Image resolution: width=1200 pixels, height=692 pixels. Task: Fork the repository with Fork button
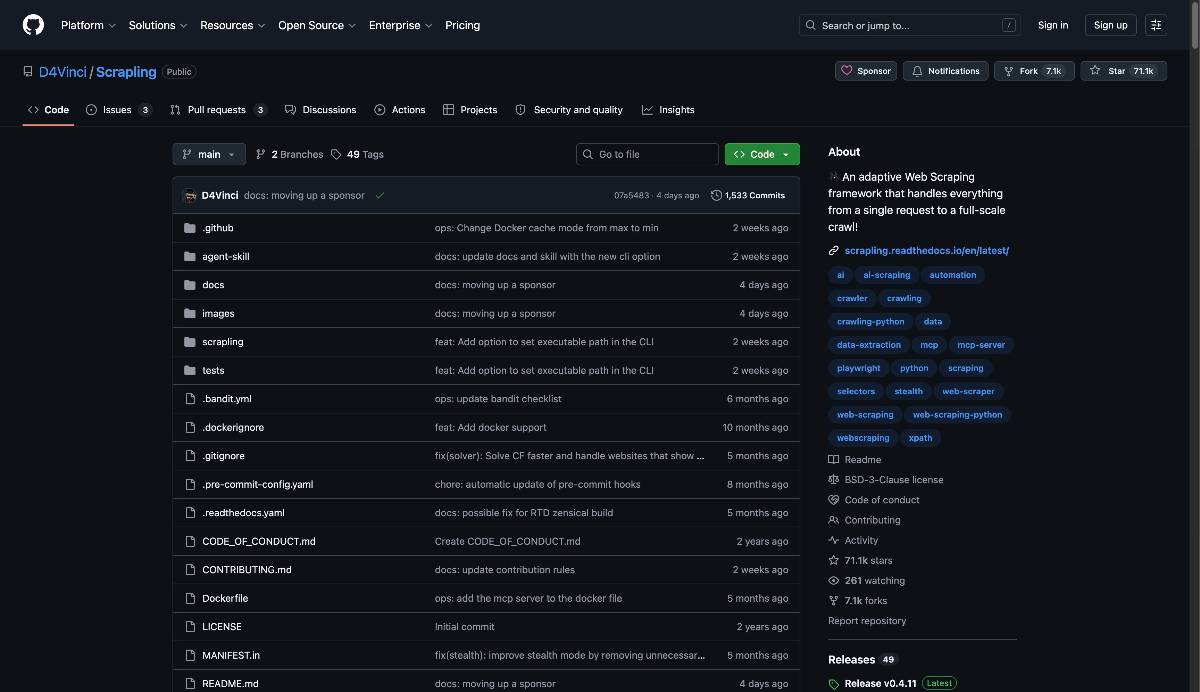[1035, 71]
